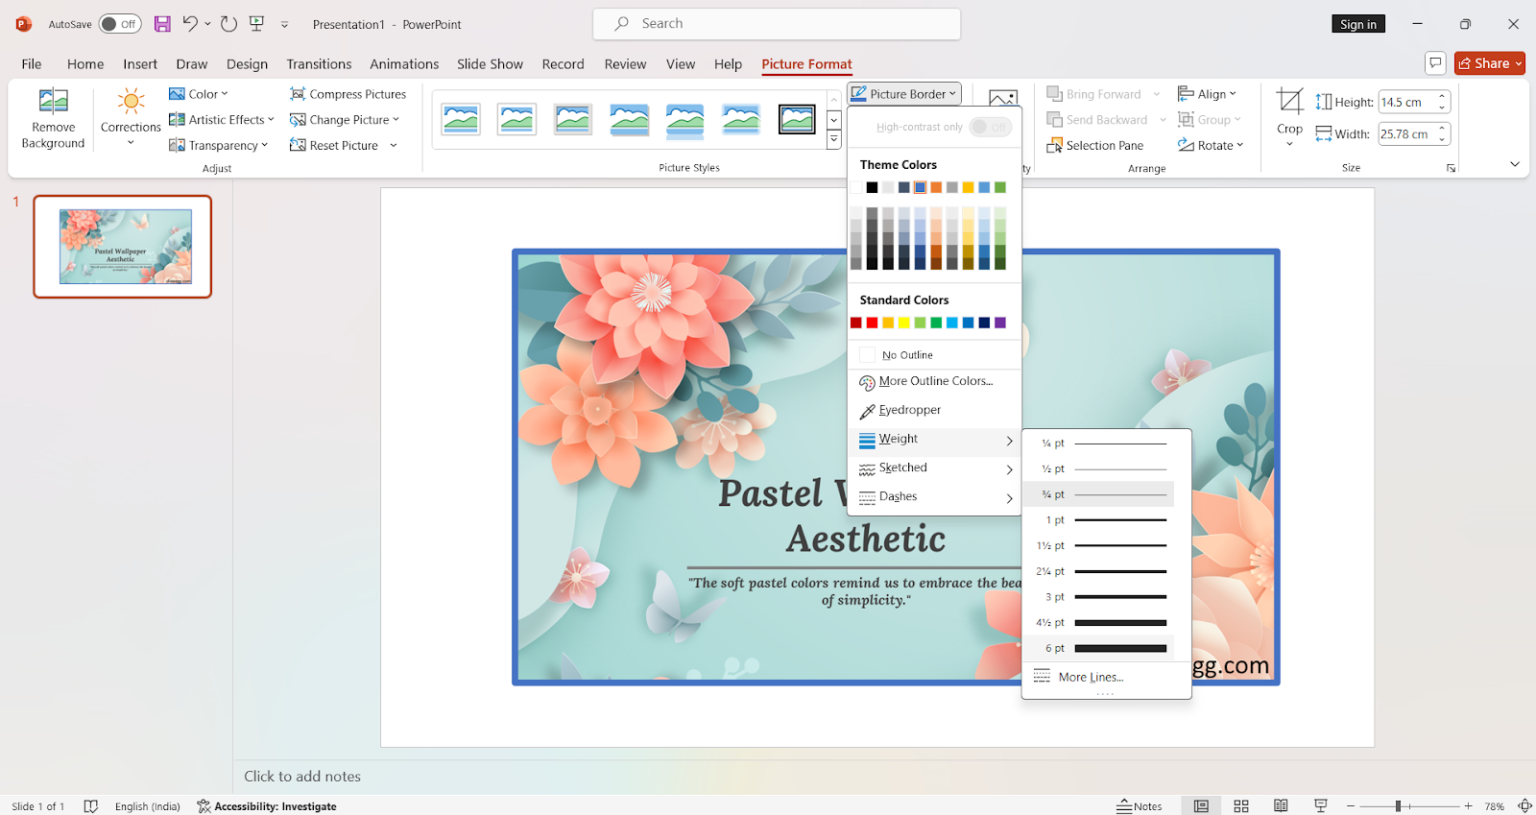Screen dimensions: 1536x815
Task: Choose More Outline Colors option
Action: 935,381
